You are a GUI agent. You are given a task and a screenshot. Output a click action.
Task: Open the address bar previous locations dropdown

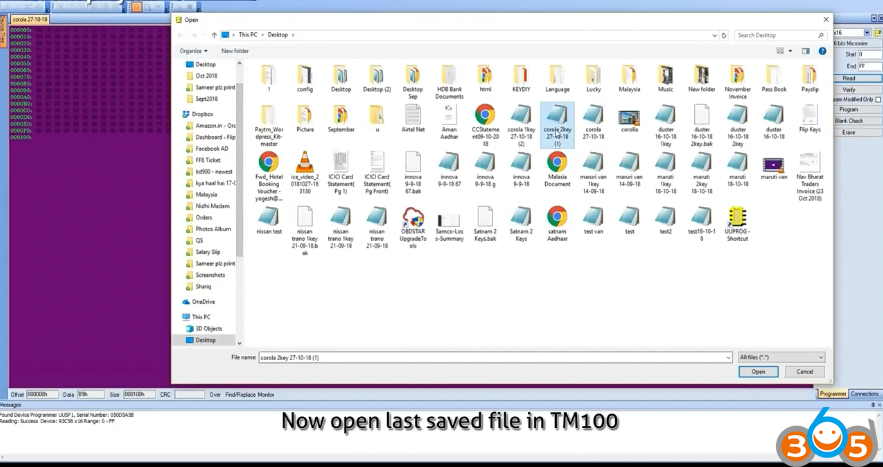click(714, 35)
